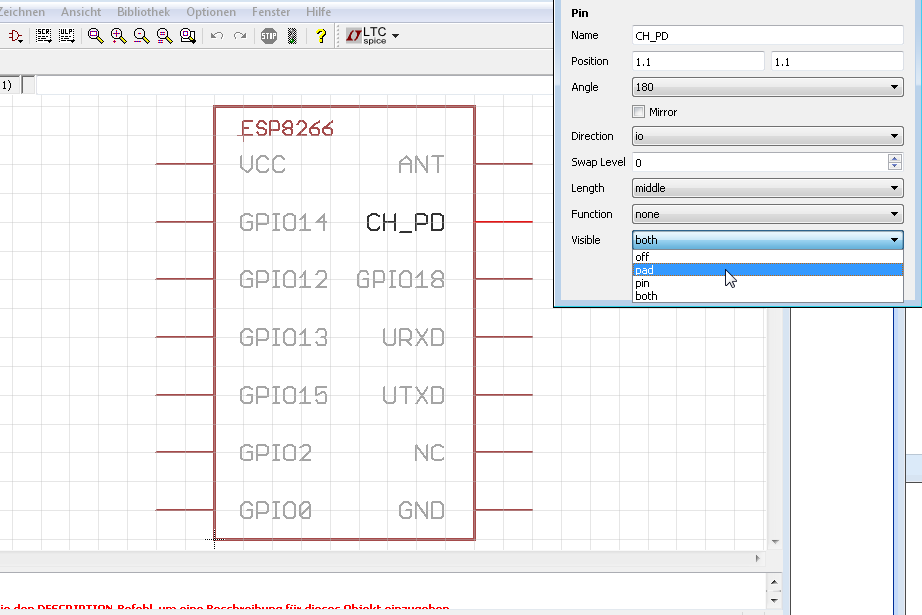Viewport: 922px width, 615px height.
Task: Select the zoom-to-area magnifier icon
Action: click(x=188, y=36)
